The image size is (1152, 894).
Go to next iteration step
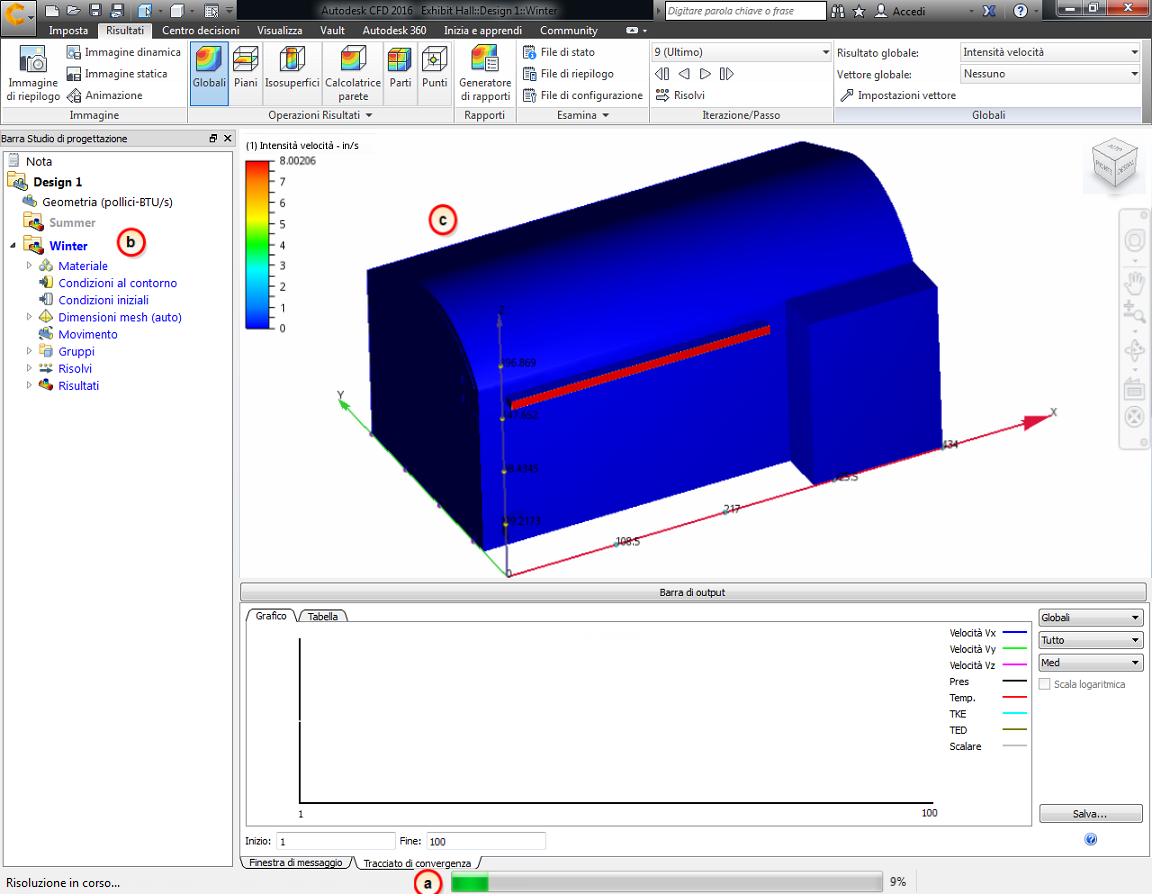(x=705, y=74)
